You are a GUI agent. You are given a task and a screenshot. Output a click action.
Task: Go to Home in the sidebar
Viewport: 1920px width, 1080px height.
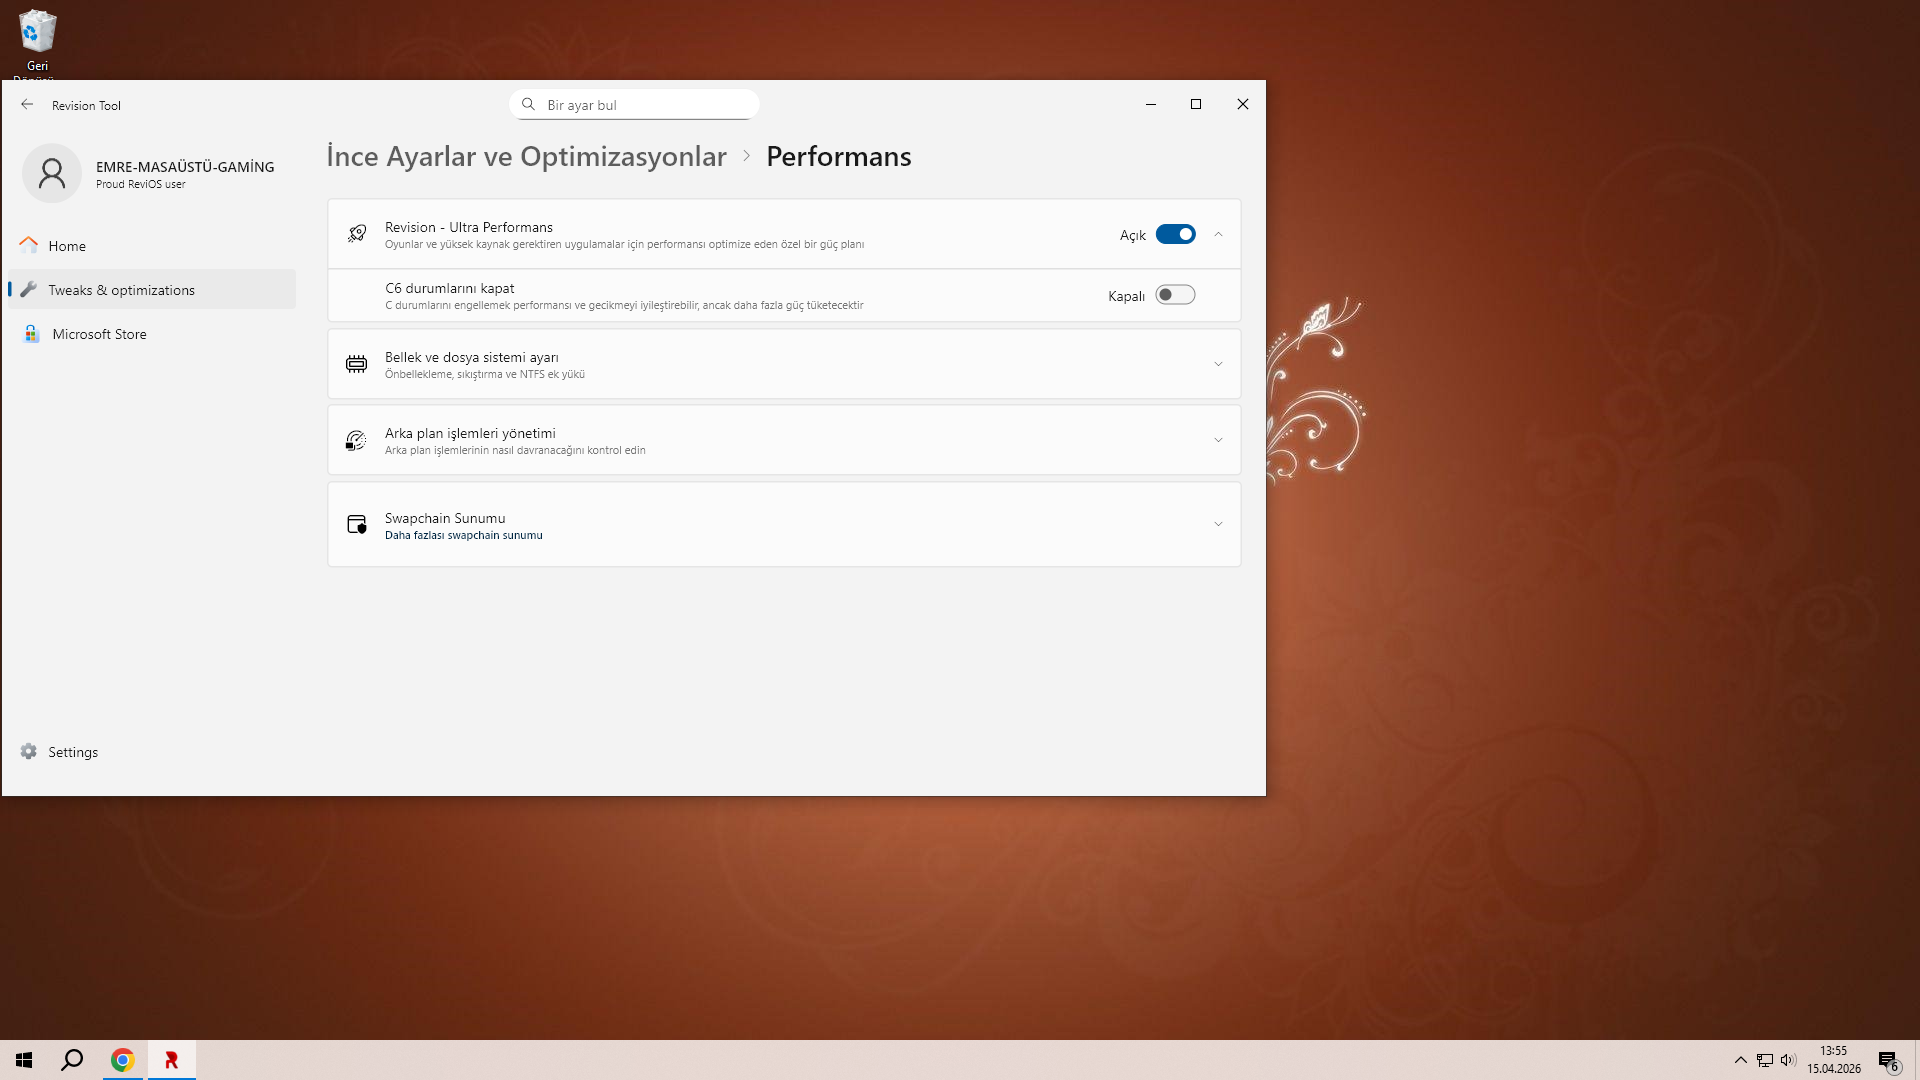pos(152,245)
